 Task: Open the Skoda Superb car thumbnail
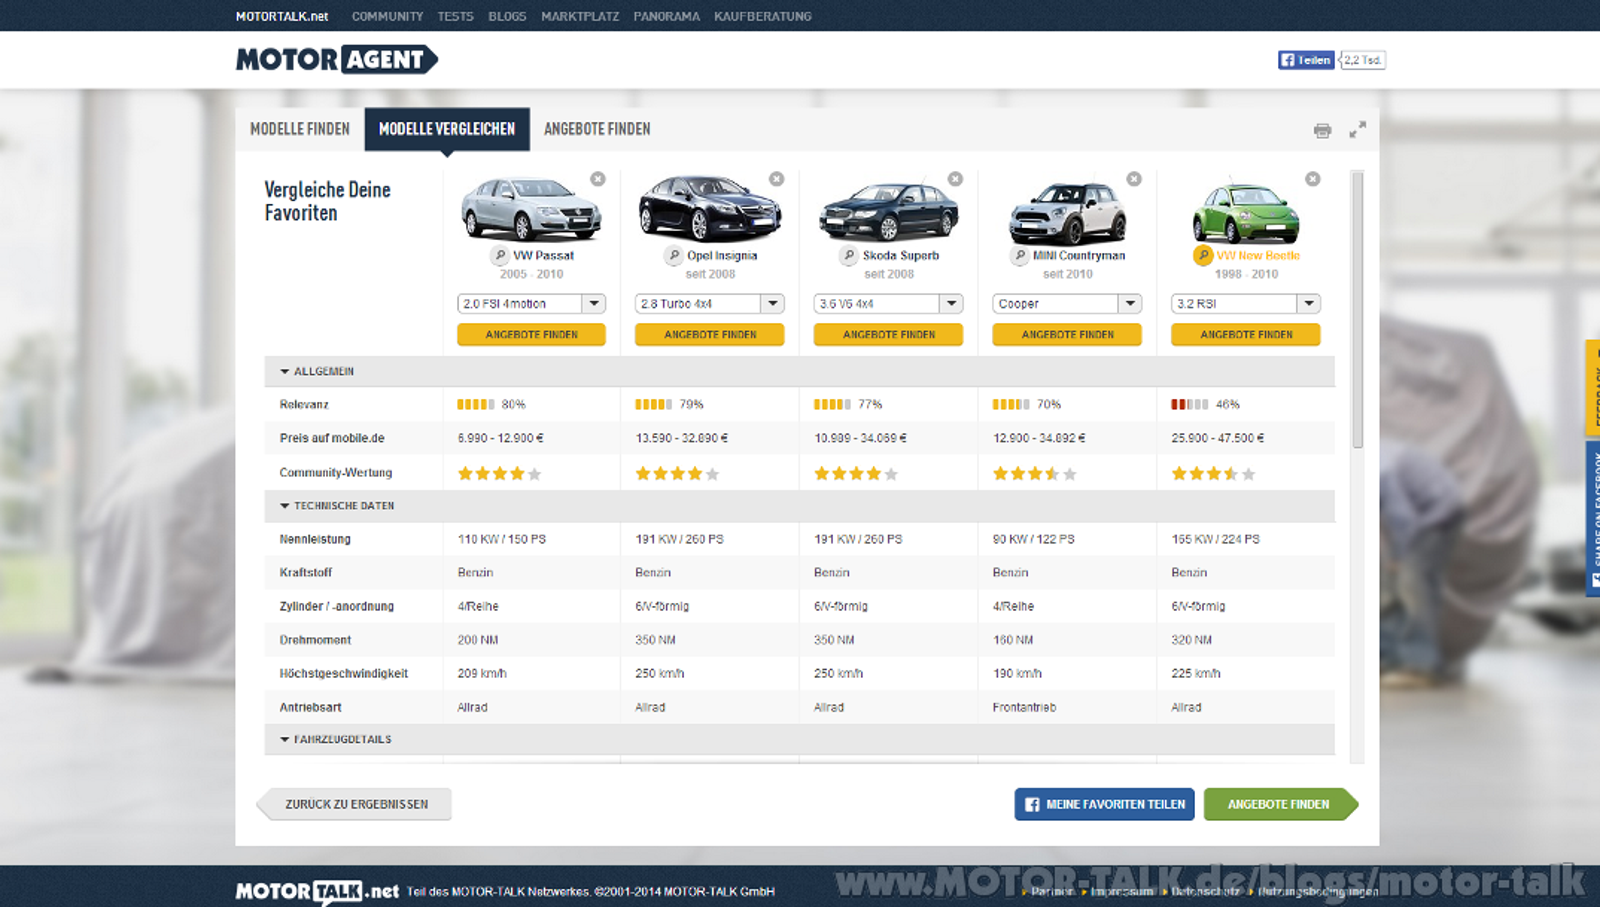coord(888,211)
